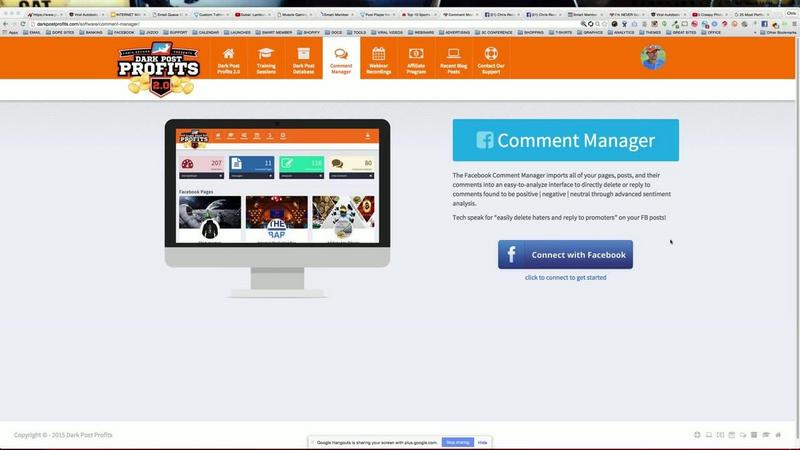
Task: Open the FACEBOOK bookmarks folder
Action: tap(121, 33)
